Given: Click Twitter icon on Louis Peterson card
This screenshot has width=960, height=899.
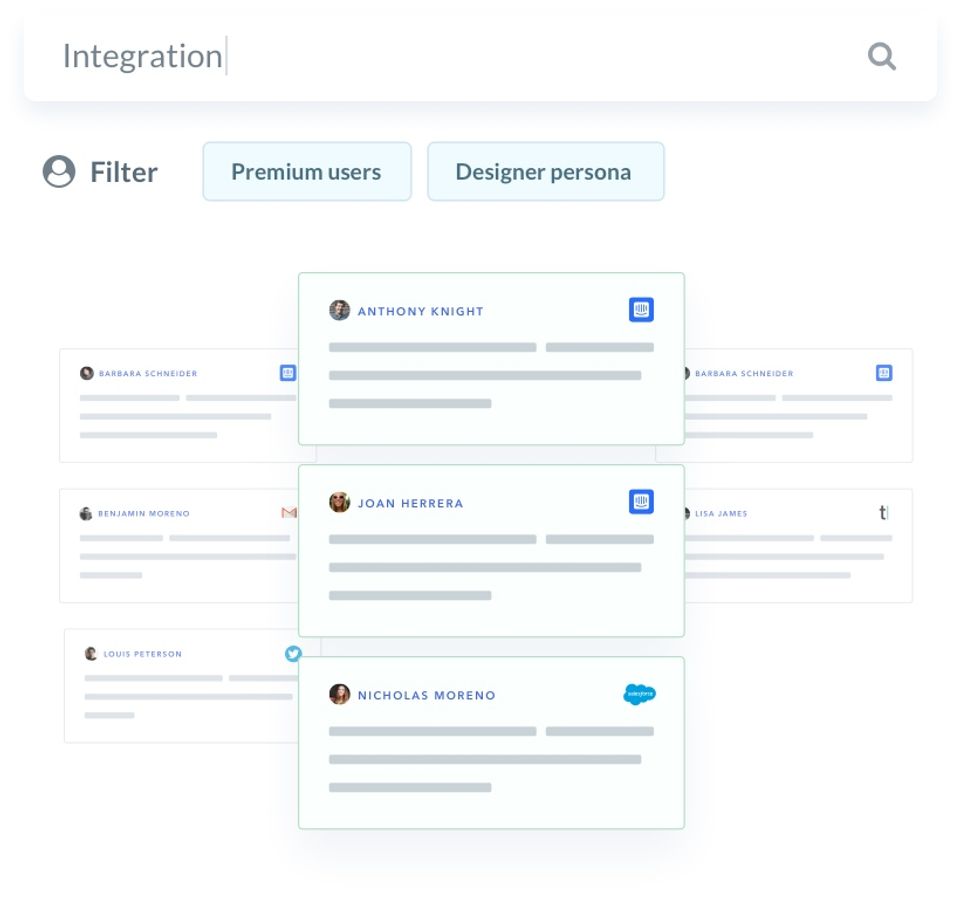Looking at the screenshot, I should pyautogui.click(x=293, y=653).
